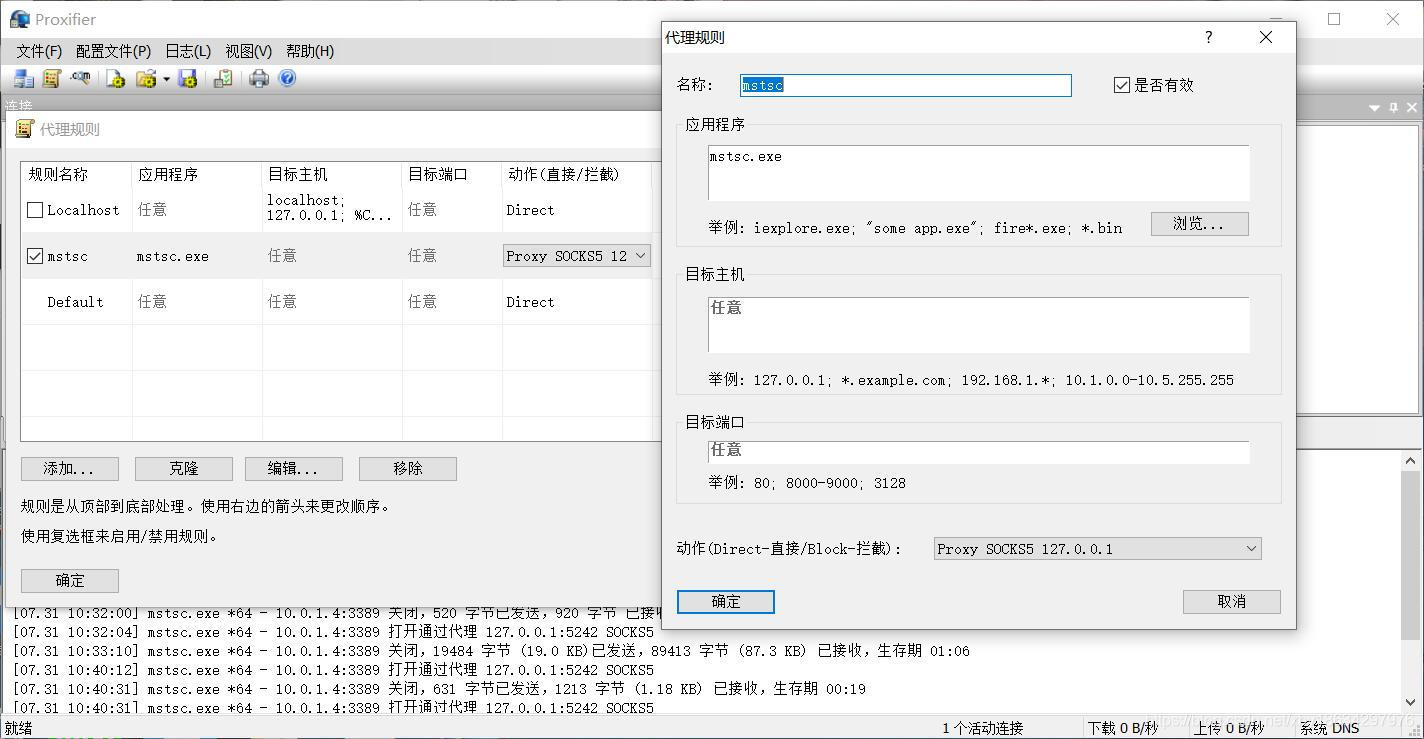Click localhost; 127.0.0.1 target host cell
Image resolution: width=1424 pixels, height=739 pixels.
[x=330, y=208]
